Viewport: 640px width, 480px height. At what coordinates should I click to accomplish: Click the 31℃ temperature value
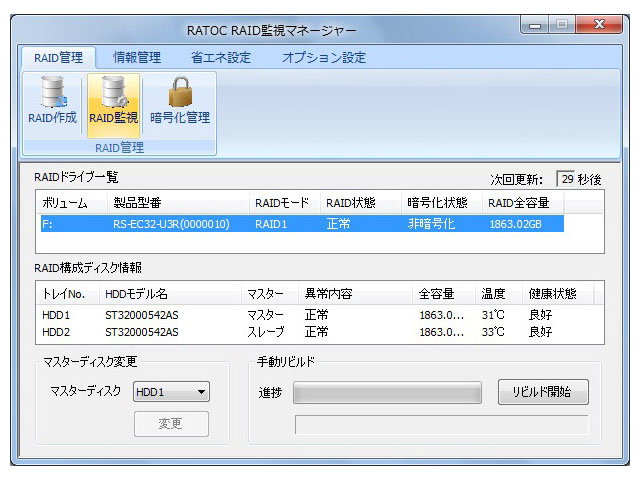(493, 315)
